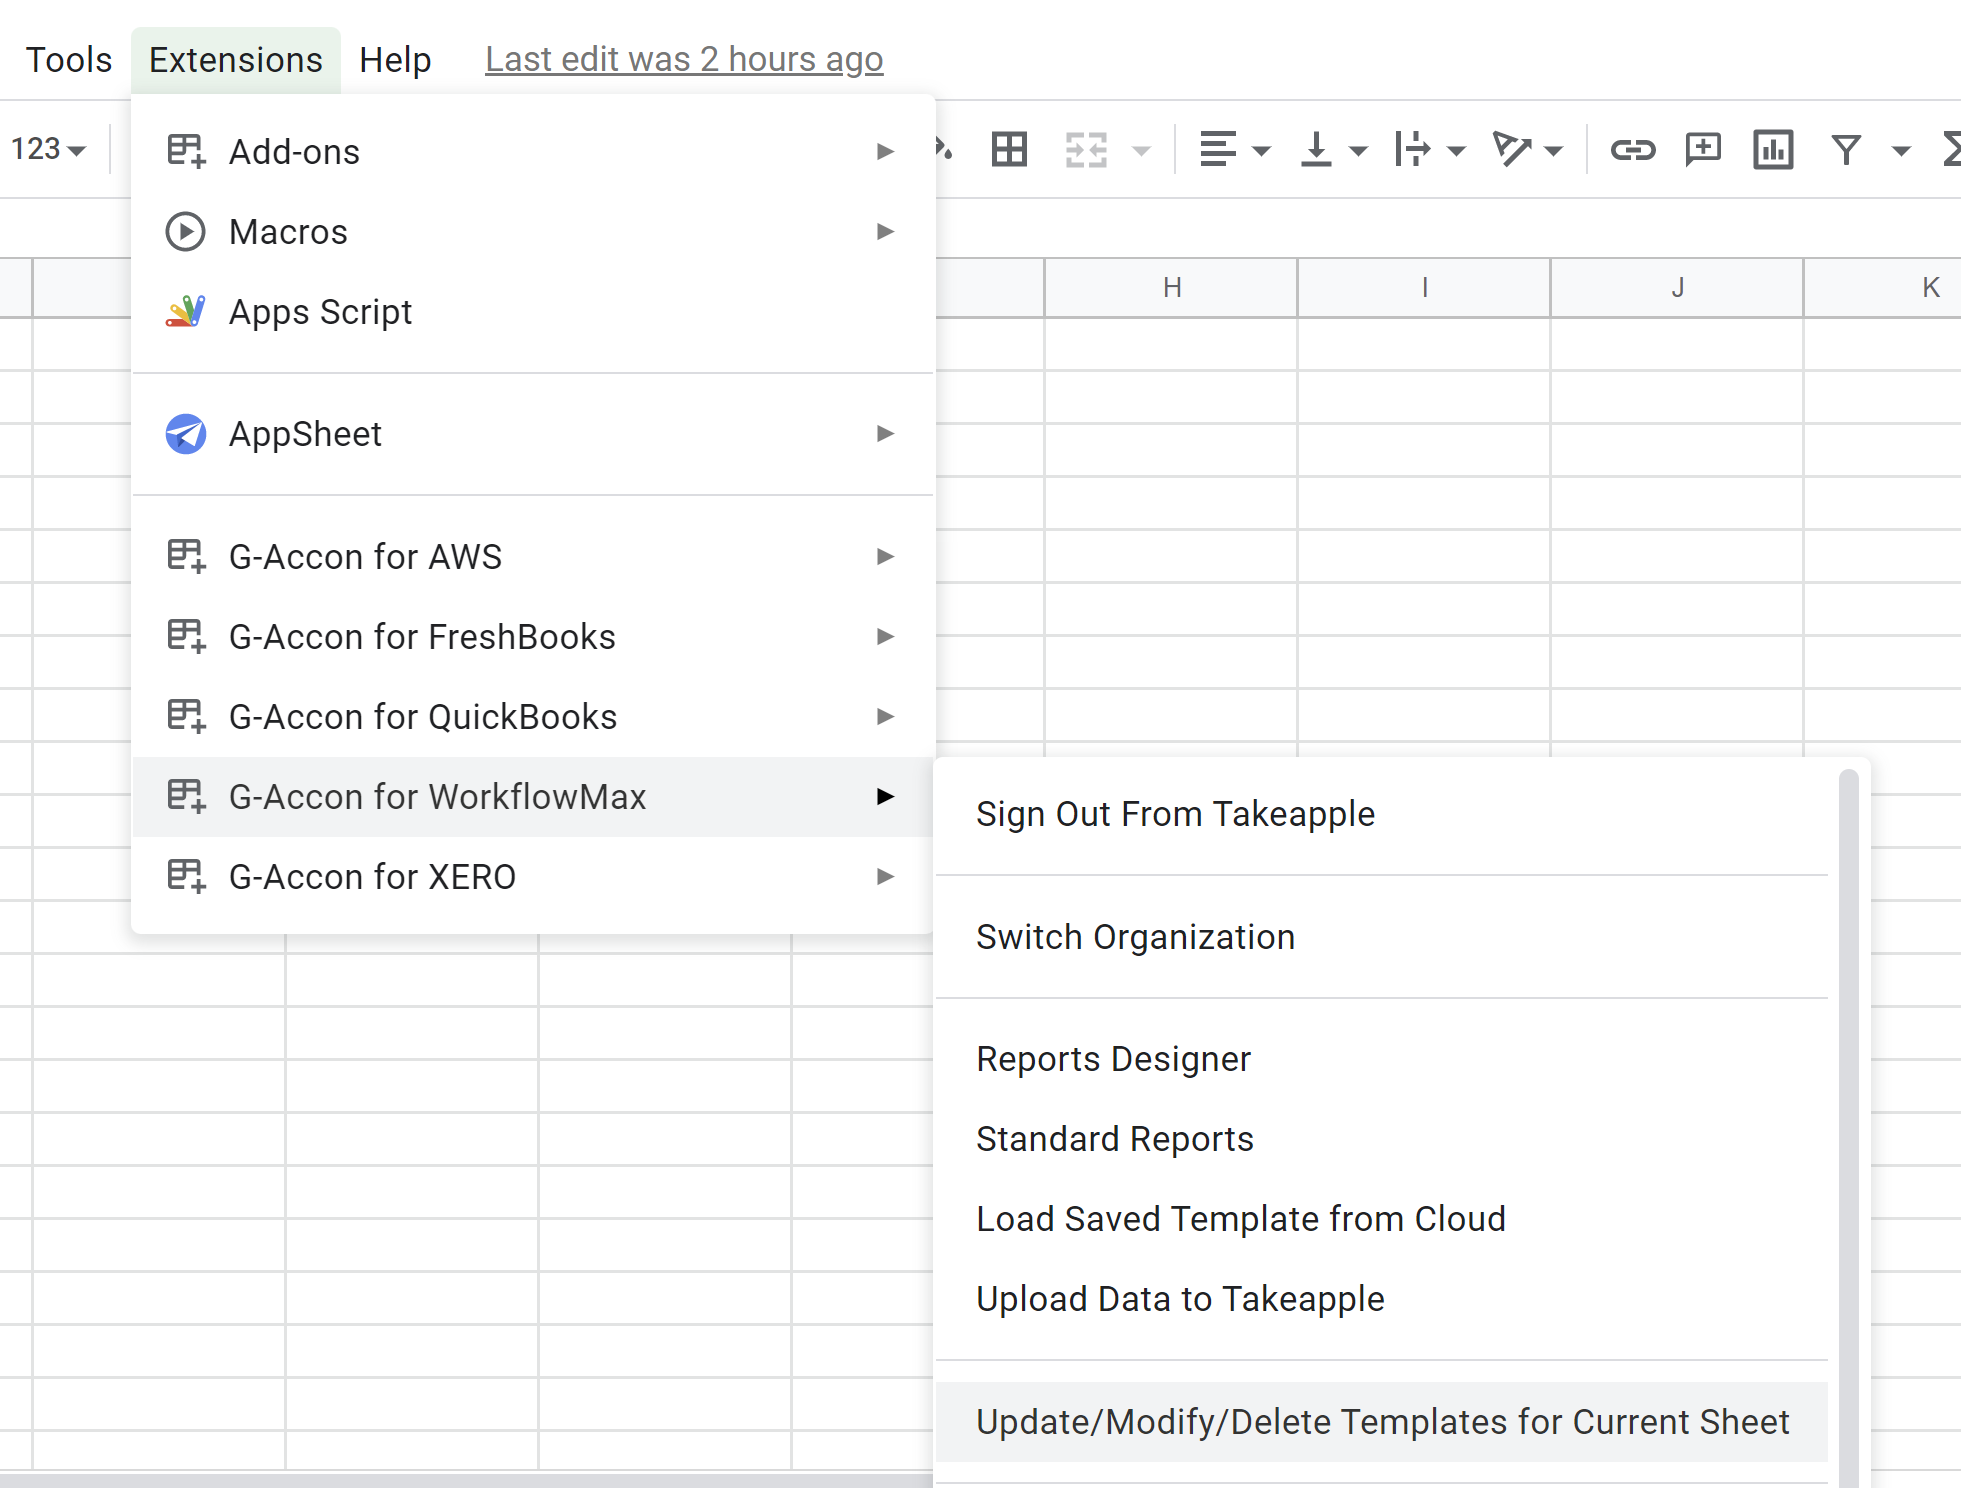Expand the Add-ons submenu arrow
The height and width of the screenshot is (1488, 1961).
pos(885,152)
